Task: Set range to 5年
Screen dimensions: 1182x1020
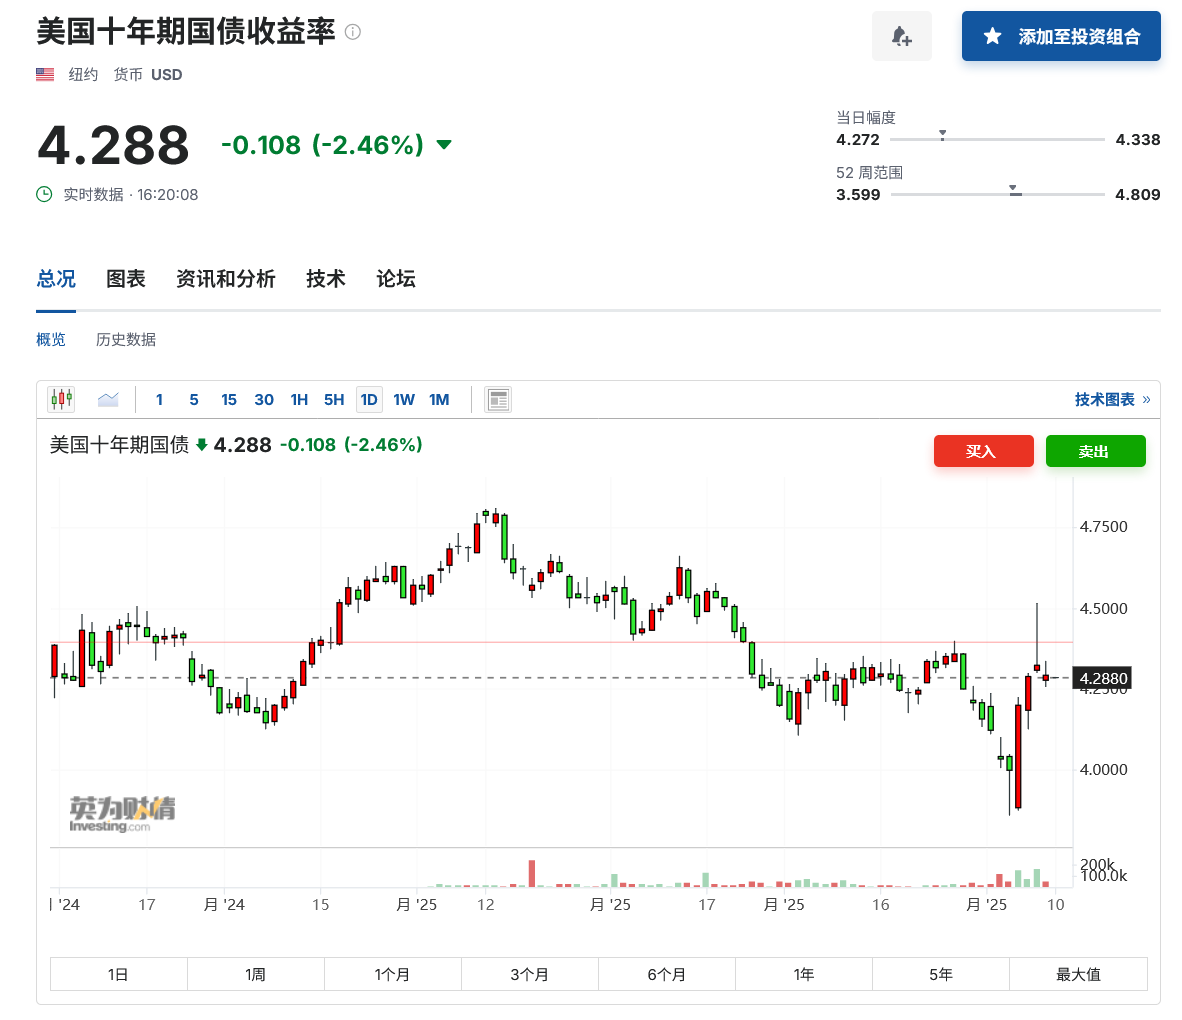Action: [x=941, y=974]
